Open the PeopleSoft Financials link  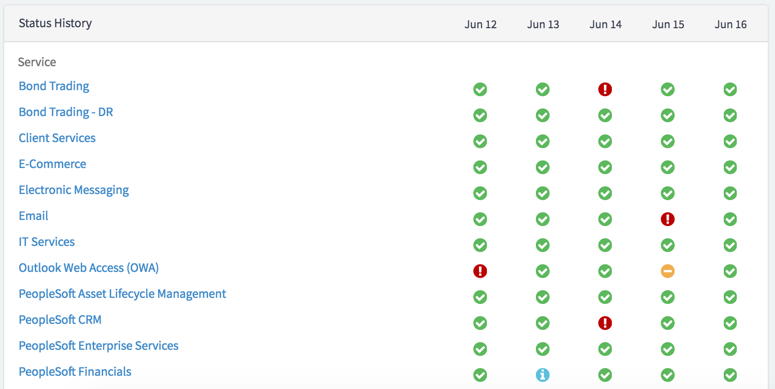coord(75,372)
